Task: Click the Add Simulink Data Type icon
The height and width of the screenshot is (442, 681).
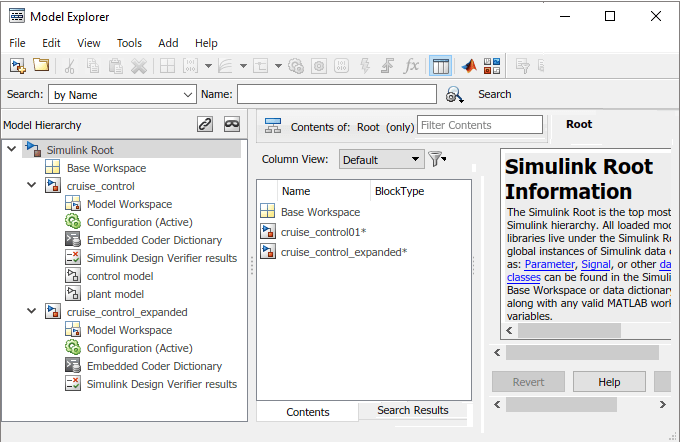Action: [260, 66]
